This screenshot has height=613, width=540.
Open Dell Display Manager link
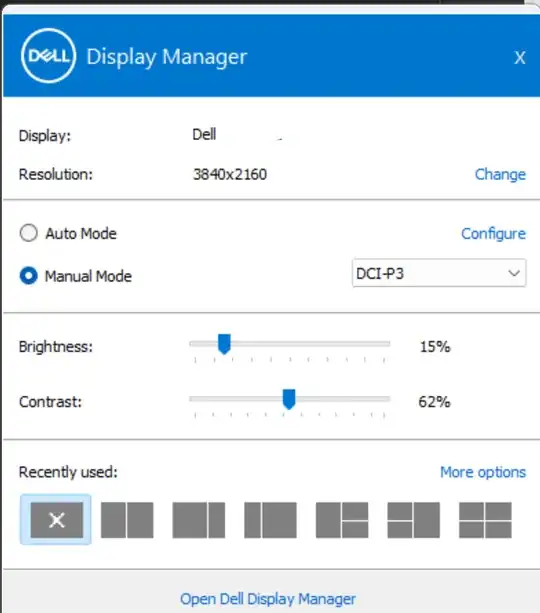click(x=268, y=599)
